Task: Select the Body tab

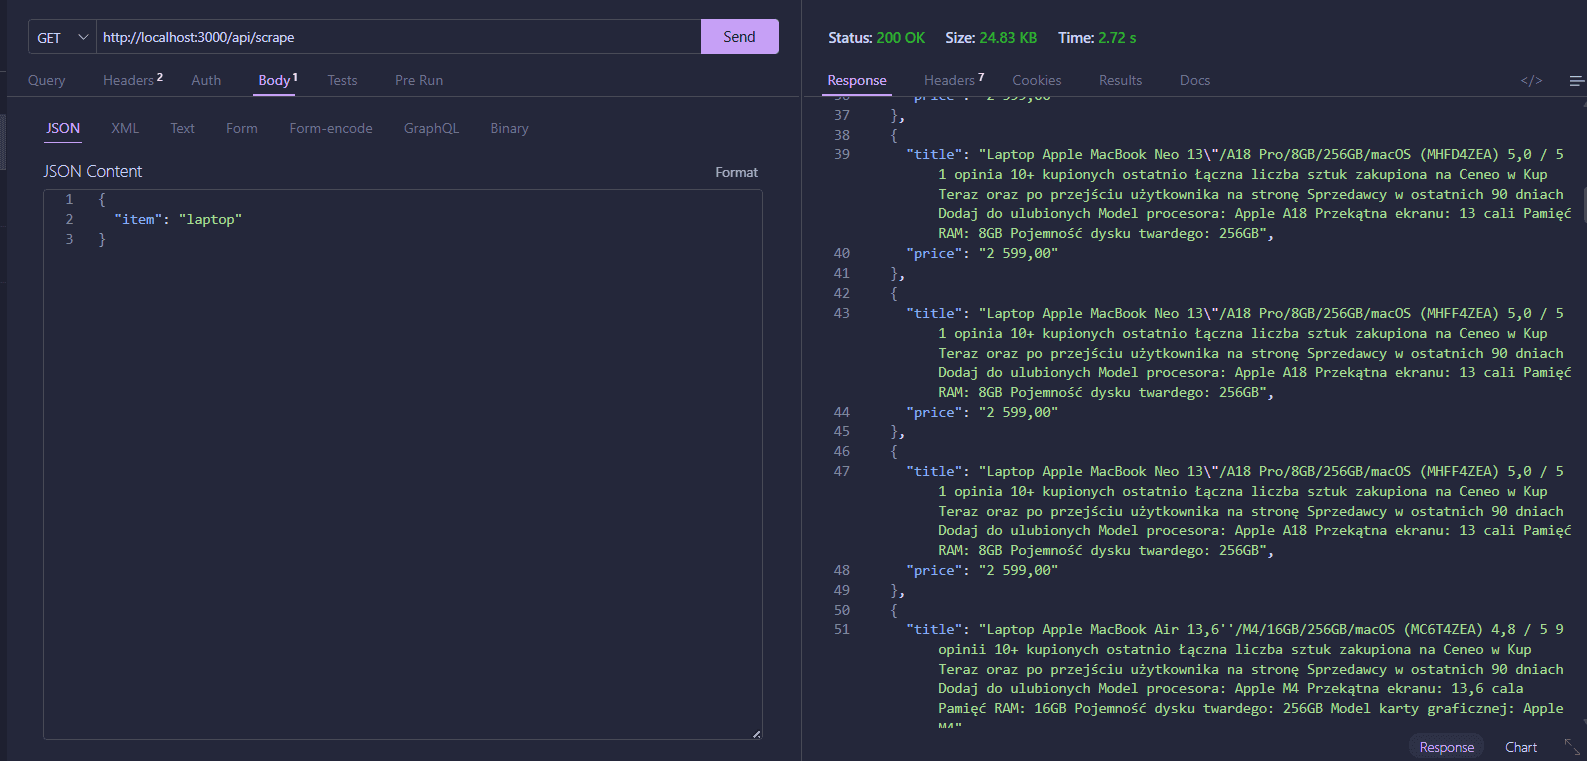Action: coord(277,80)
